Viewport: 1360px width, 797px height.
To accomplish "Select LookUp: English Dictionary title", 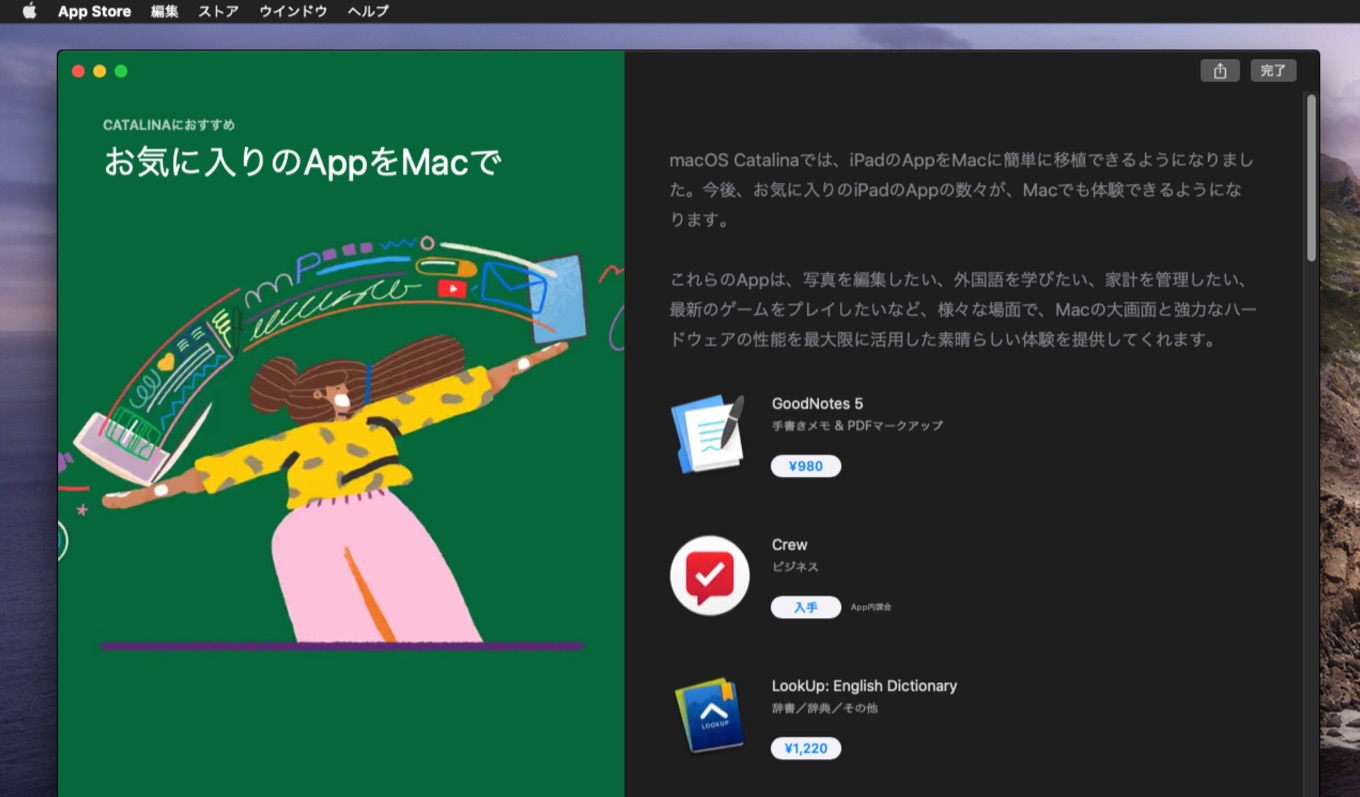I will coord(864,686).
